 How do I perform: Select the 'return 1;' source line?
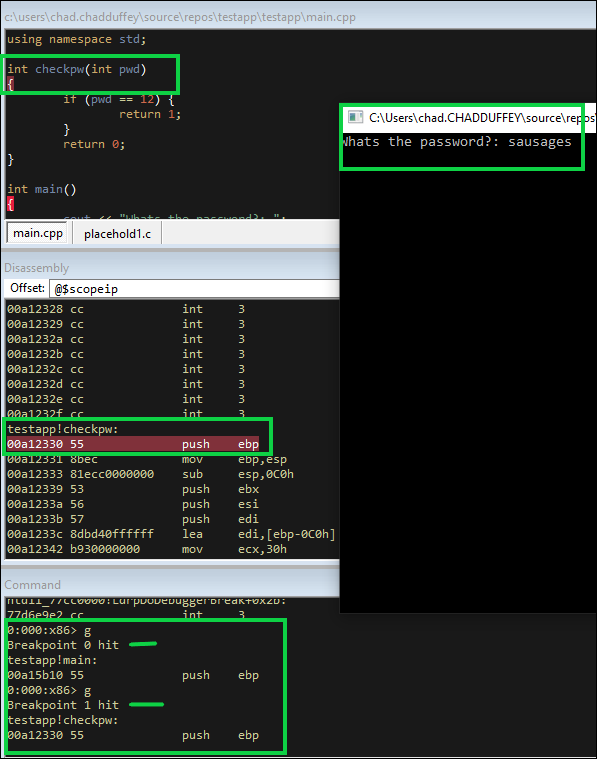150,114
